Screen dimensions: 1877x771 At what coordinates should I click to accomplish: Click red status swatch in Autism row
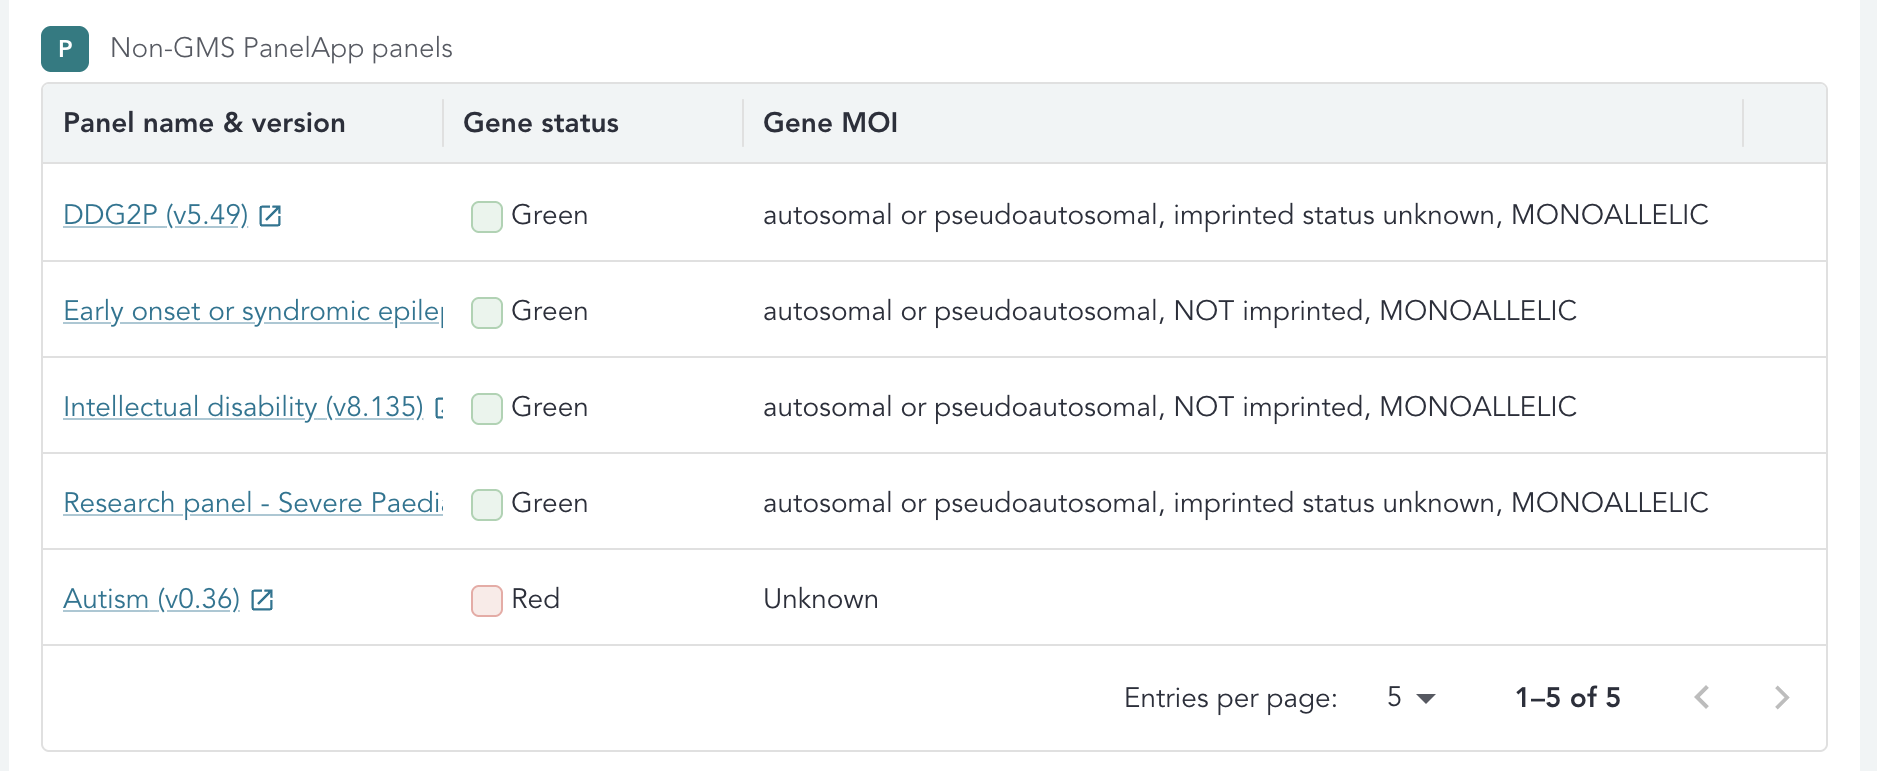point(487,601)
